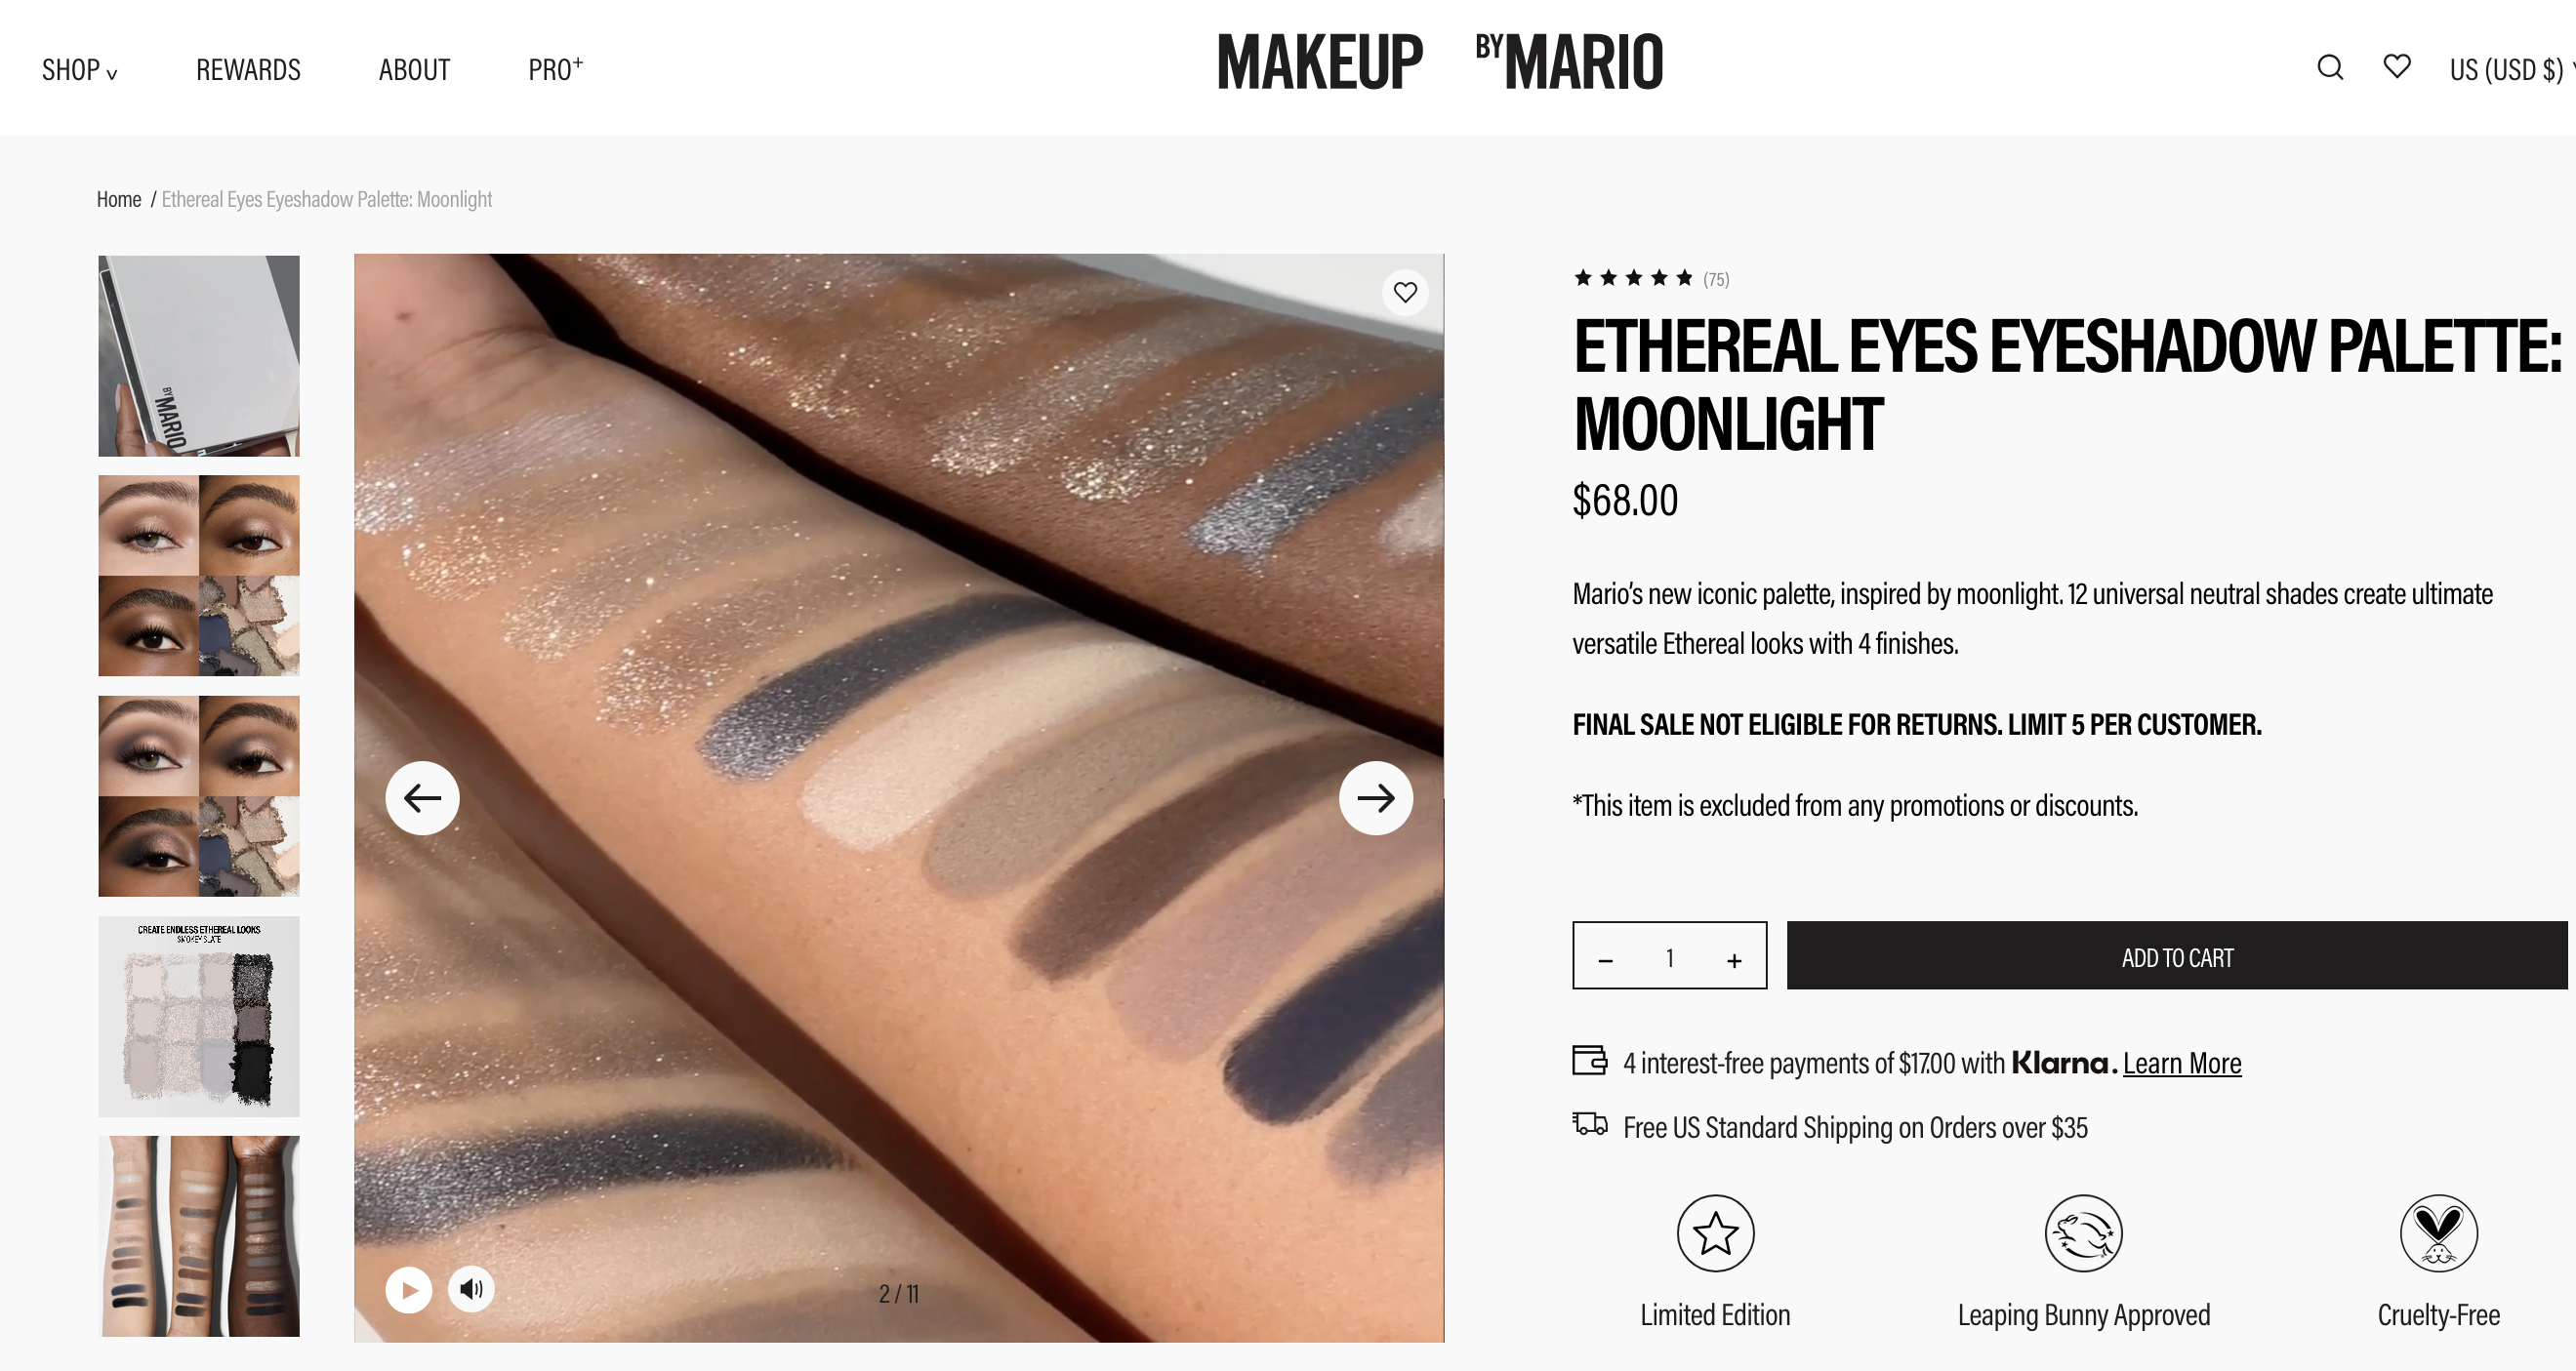2576x1371 pixels.
Task: Toggle the video sound speaker icon
Action: tap(471, 1289)
